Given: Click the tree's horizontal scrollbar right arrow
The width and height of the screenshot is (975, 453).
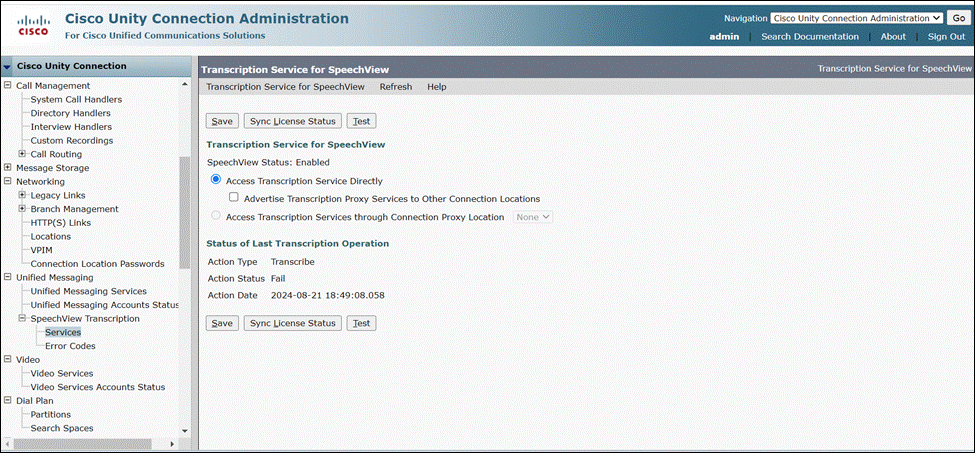Looking at the screenshot, I should [x=173, y=444].
